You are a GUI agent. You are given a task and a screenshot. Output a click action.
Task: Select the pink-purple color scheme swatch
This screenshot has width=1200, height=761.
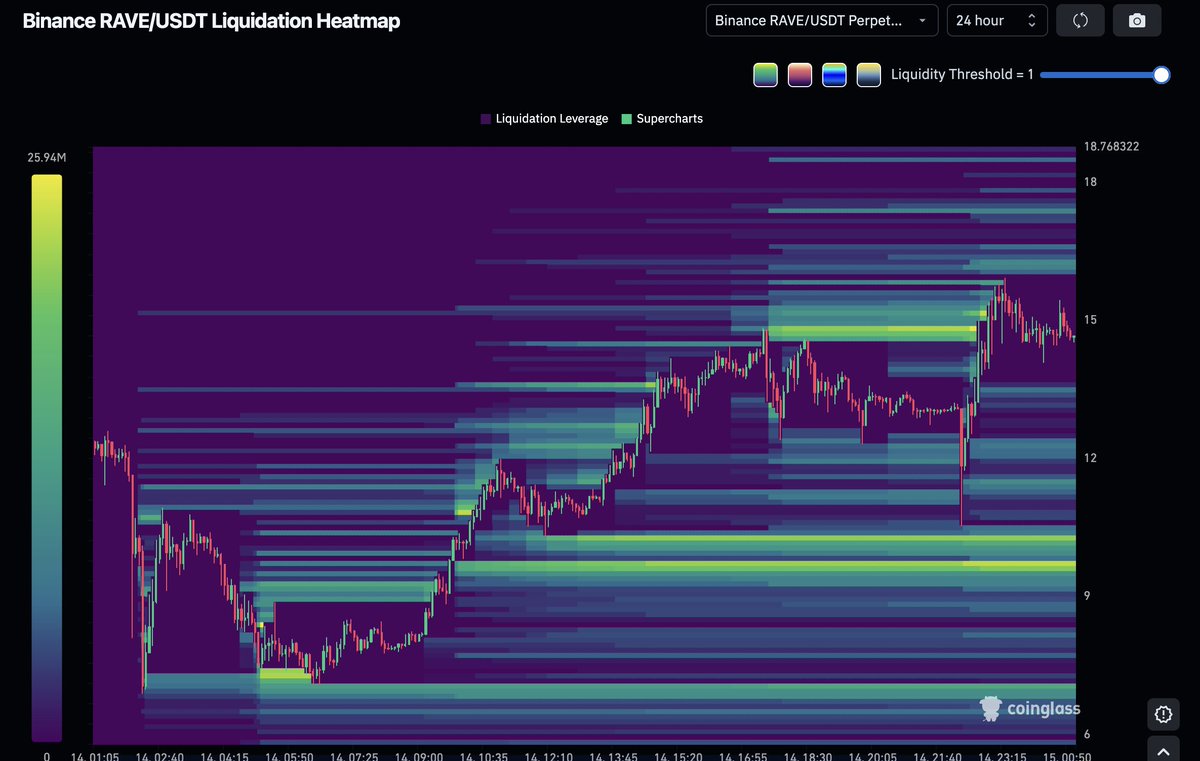(800, 75)
